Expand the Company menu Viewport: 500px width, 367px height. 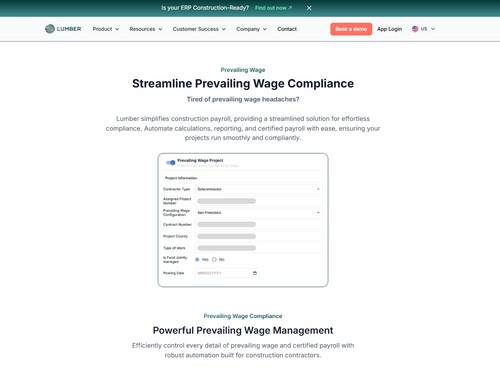(251, 29)
